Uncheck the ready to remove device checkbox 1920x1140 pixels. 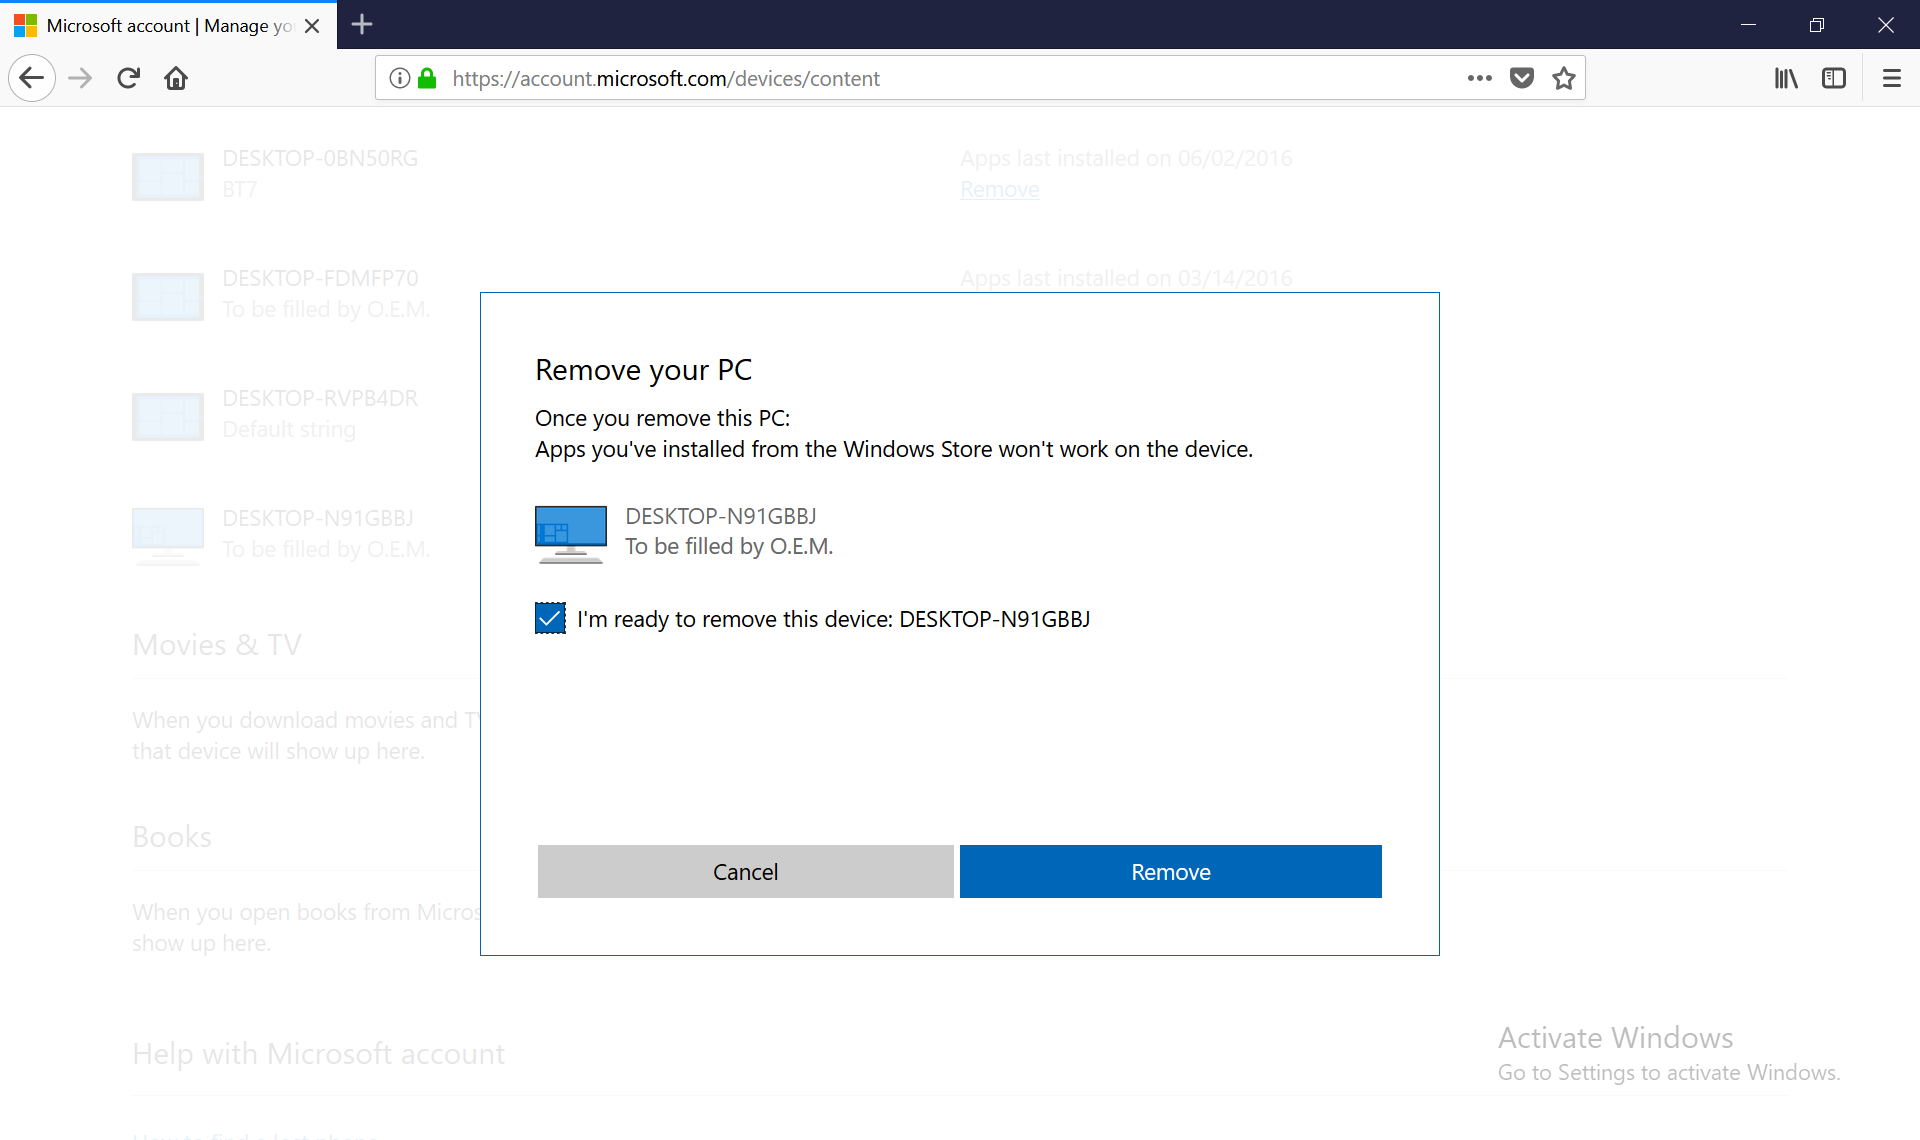(x=550, y=618)
